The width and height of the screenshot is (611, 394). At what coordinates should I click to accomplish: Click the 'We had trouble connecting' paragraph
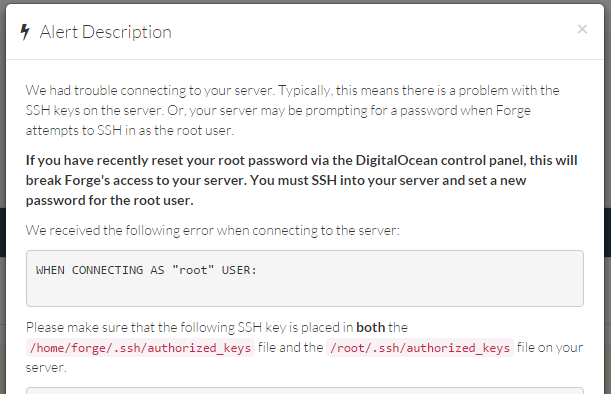[x=293, y=110]
